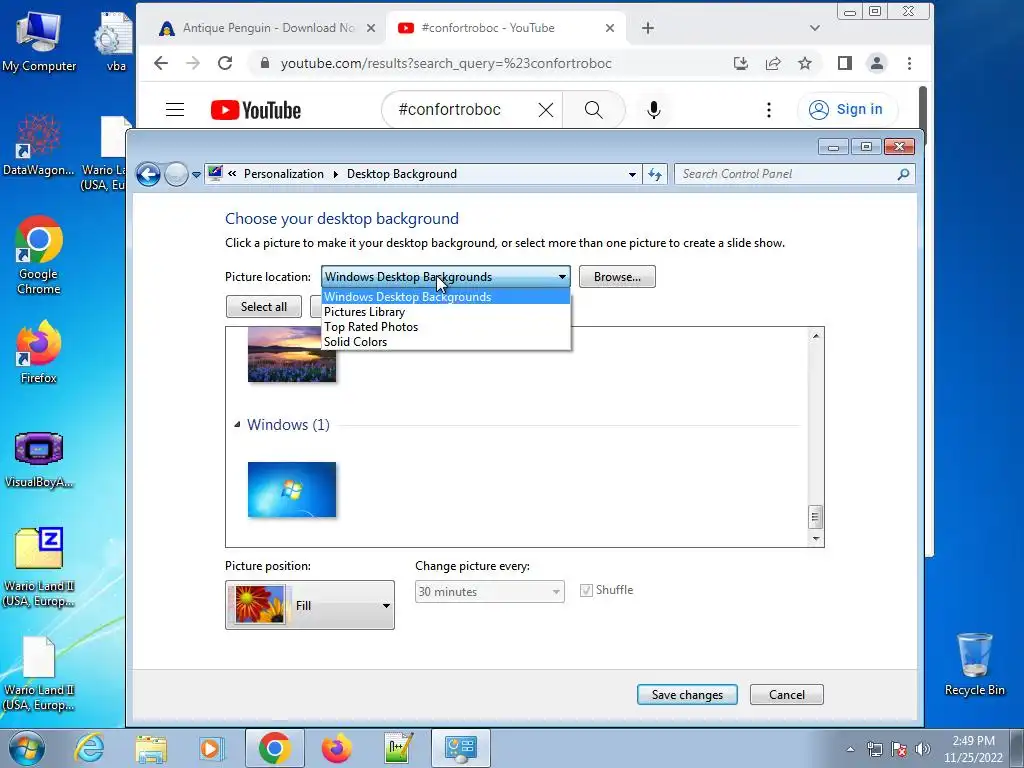Open Chrome's three-dot menu
This screenshot has height=768, width=1024.
909,63
